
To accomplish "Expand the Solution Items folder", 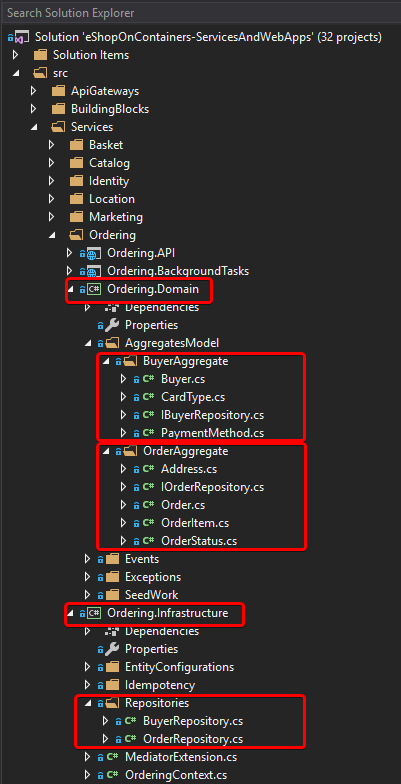I will pos(16,54).
